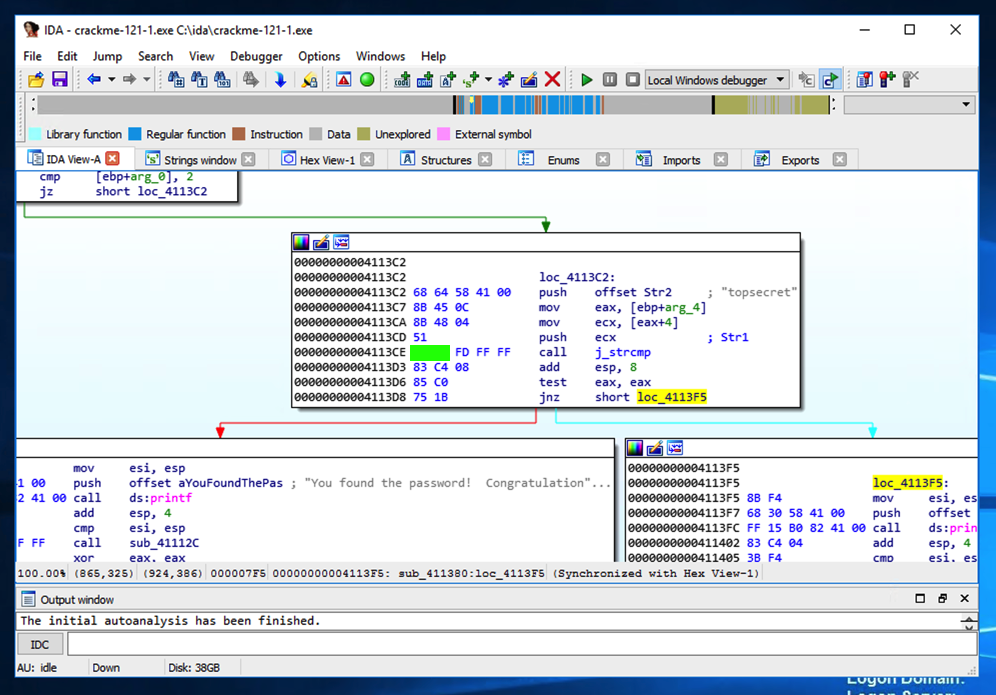The height and width of the screenshot is (695, 996).
Task: Click the red X delete icon
Action: (552, 80)
